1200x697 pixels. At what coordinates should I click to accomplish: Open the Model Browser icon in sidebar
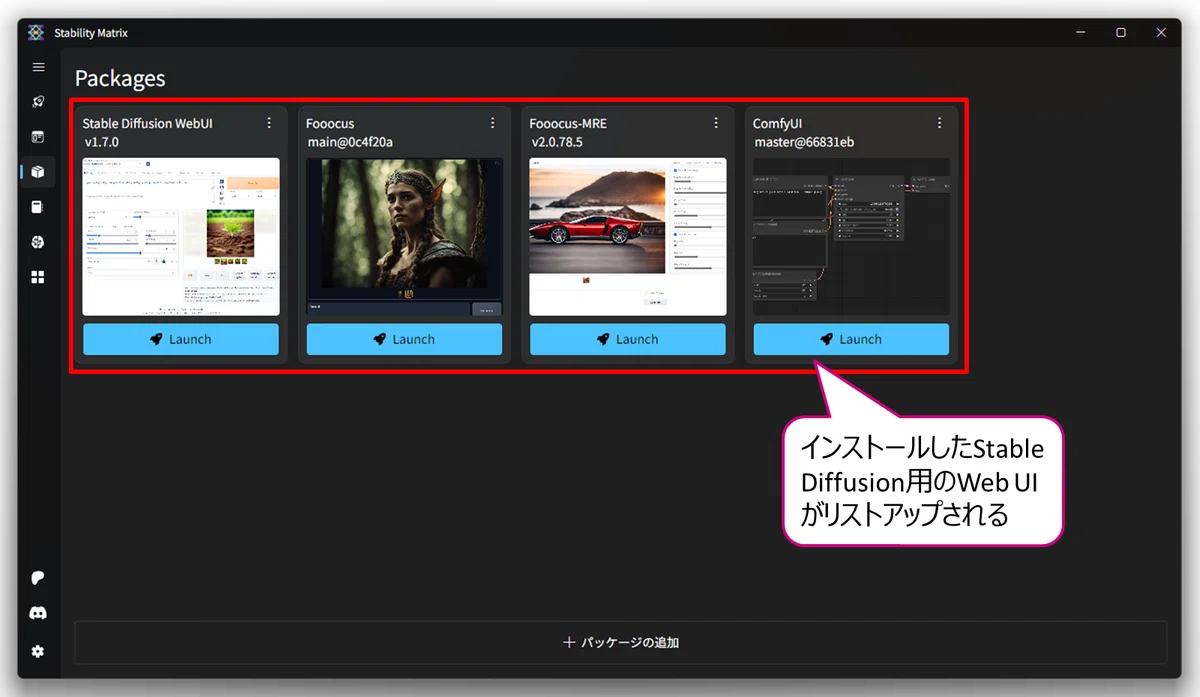38,242
